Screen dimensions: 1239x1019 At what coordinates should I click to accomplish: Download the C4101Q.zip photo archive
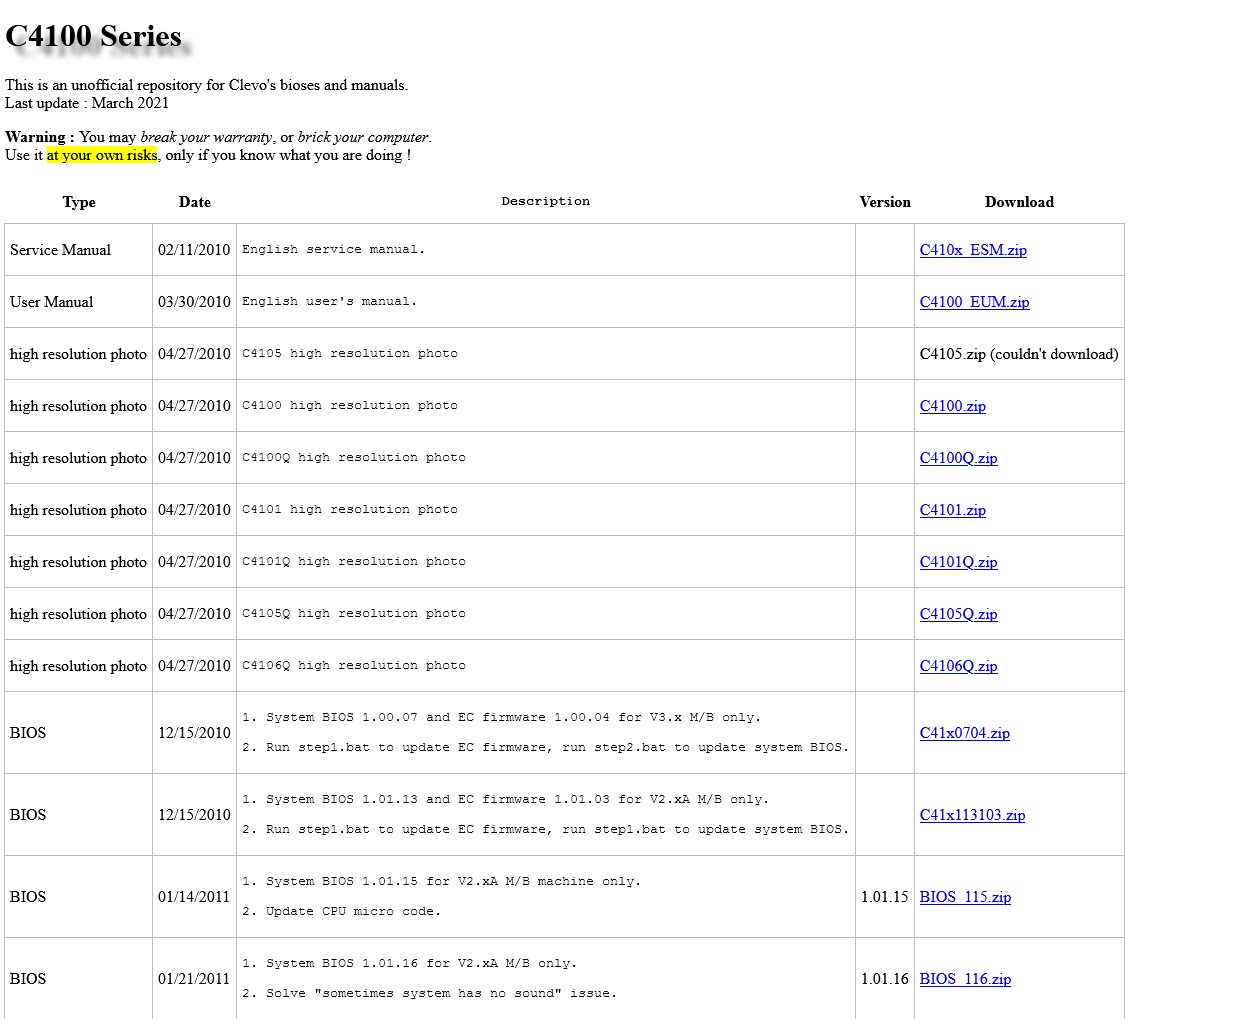(x=958, y=562)
